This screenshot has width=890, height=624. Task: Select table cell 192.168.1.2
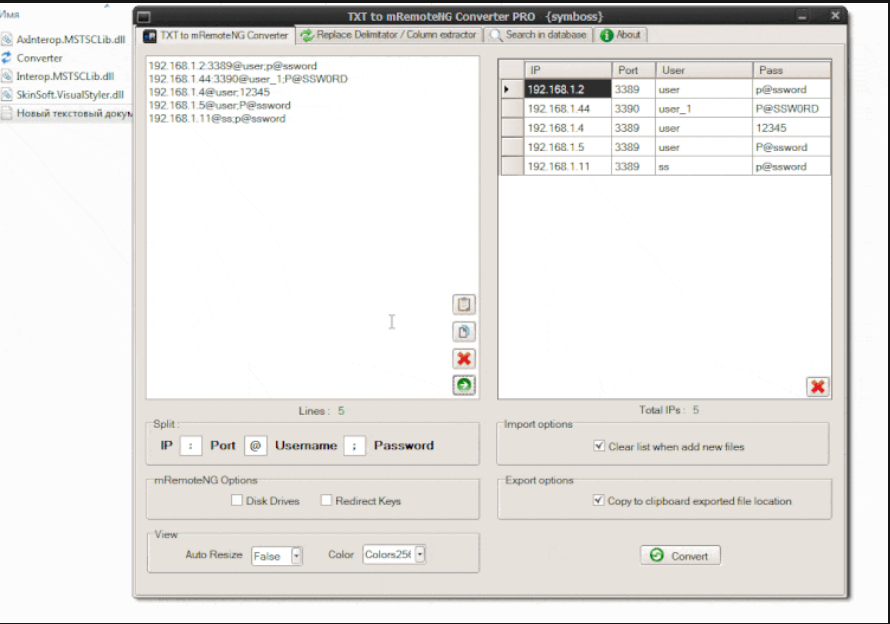(568, 89)
